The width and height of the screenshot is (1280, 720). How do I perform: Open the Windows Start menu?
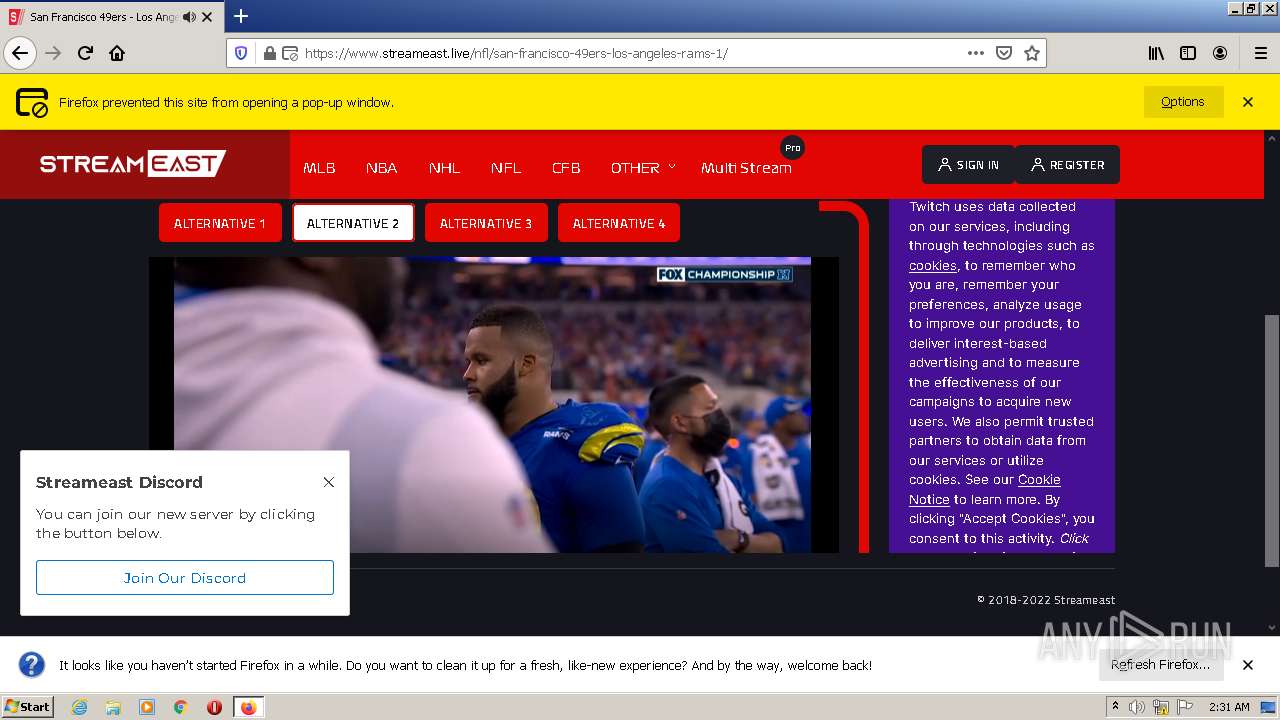coord(28,706)
